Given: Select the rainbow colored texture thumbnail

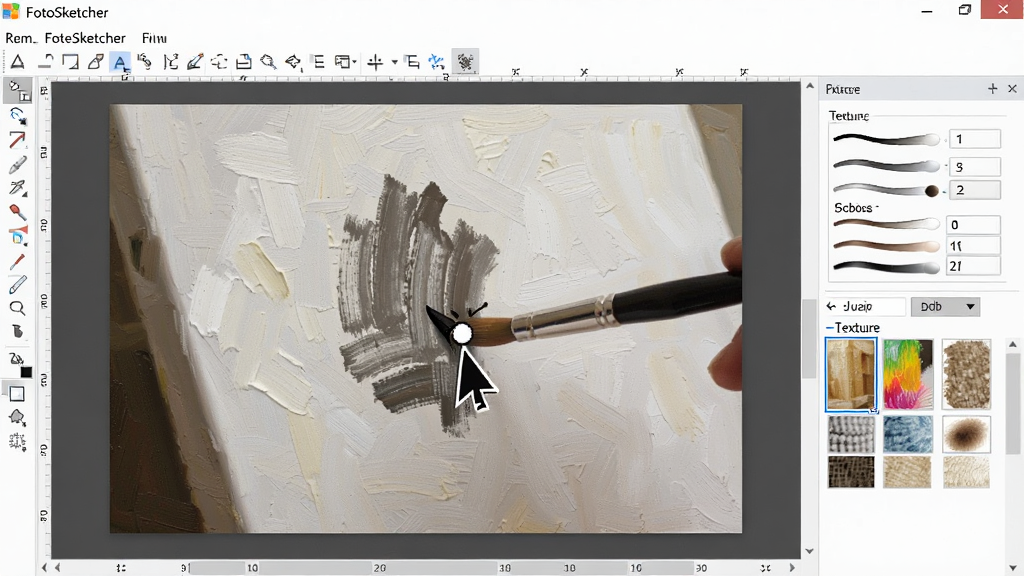Looking at the screenshot, I should (x=908, y=374).
